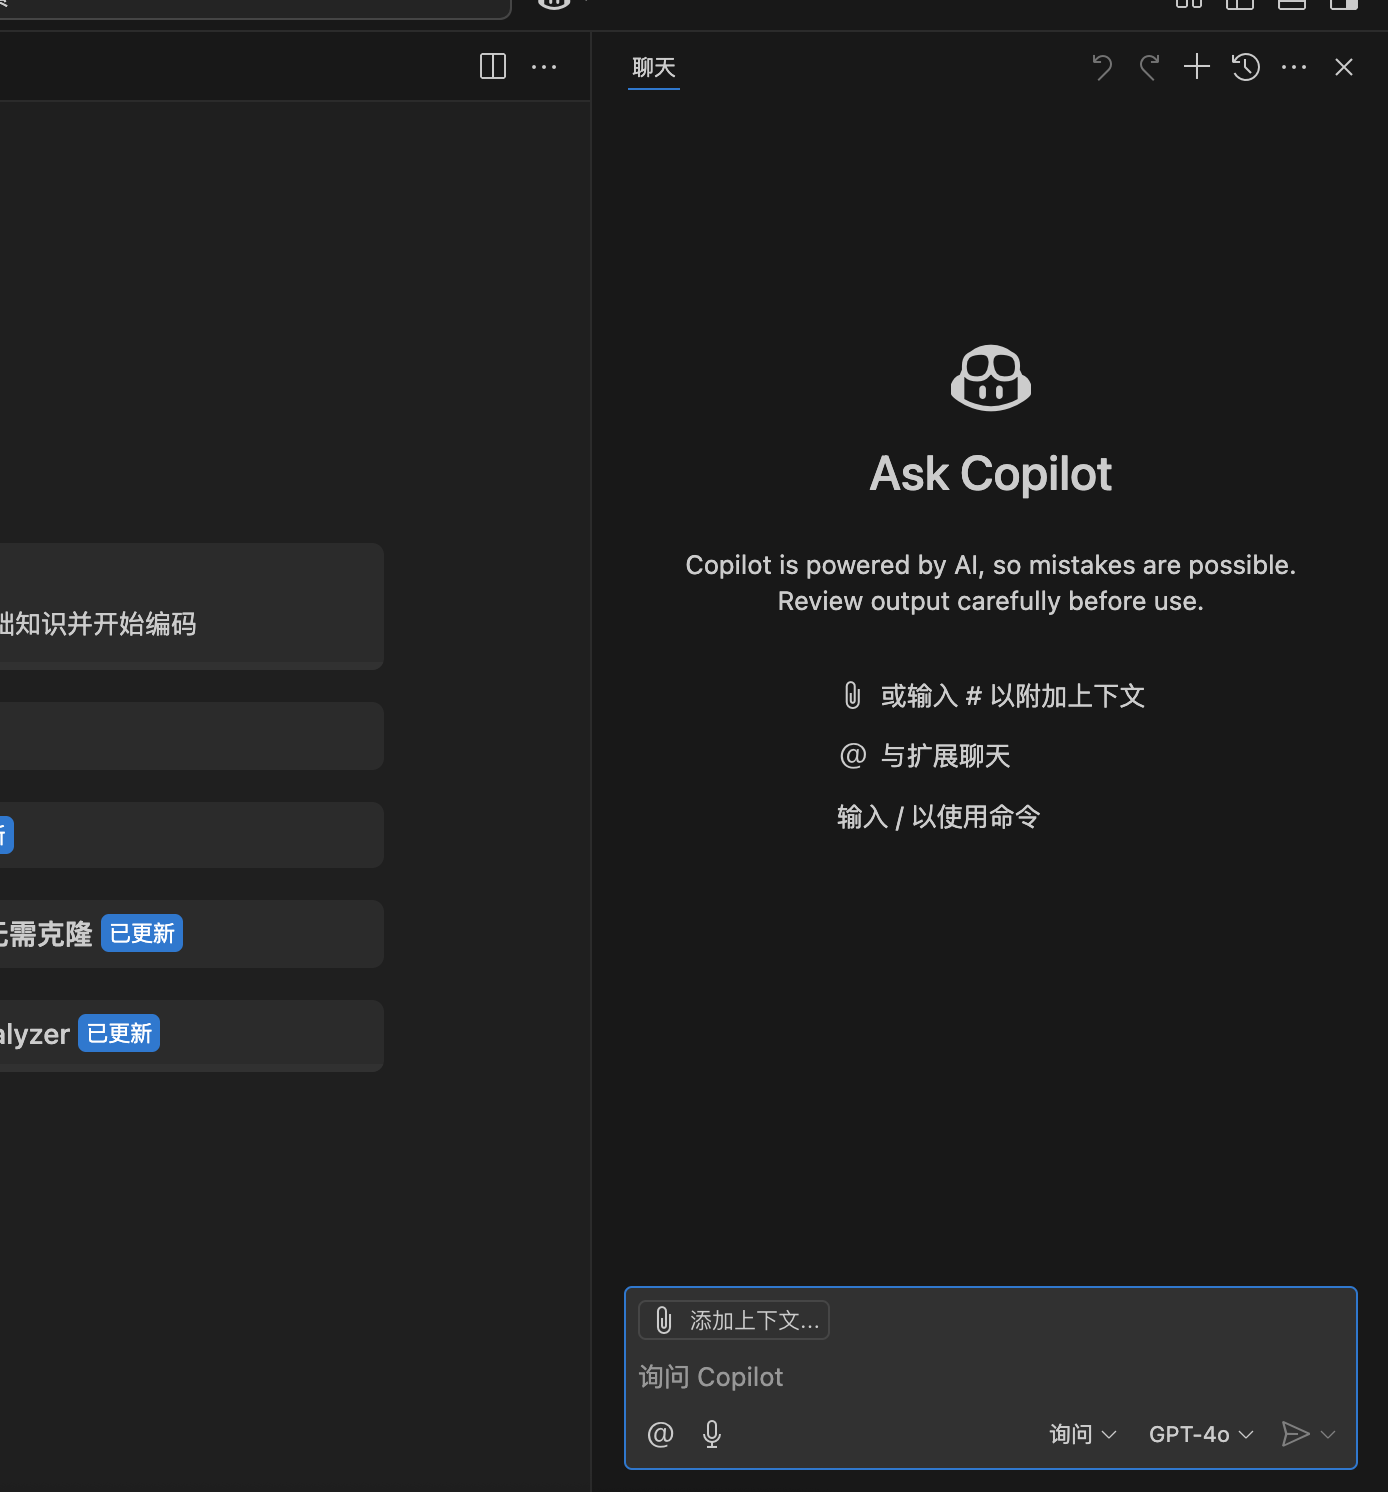Focus the 询问 Copilot input field
The width and height of the screenshot is (1388, 1492).
click(990, 1377)
